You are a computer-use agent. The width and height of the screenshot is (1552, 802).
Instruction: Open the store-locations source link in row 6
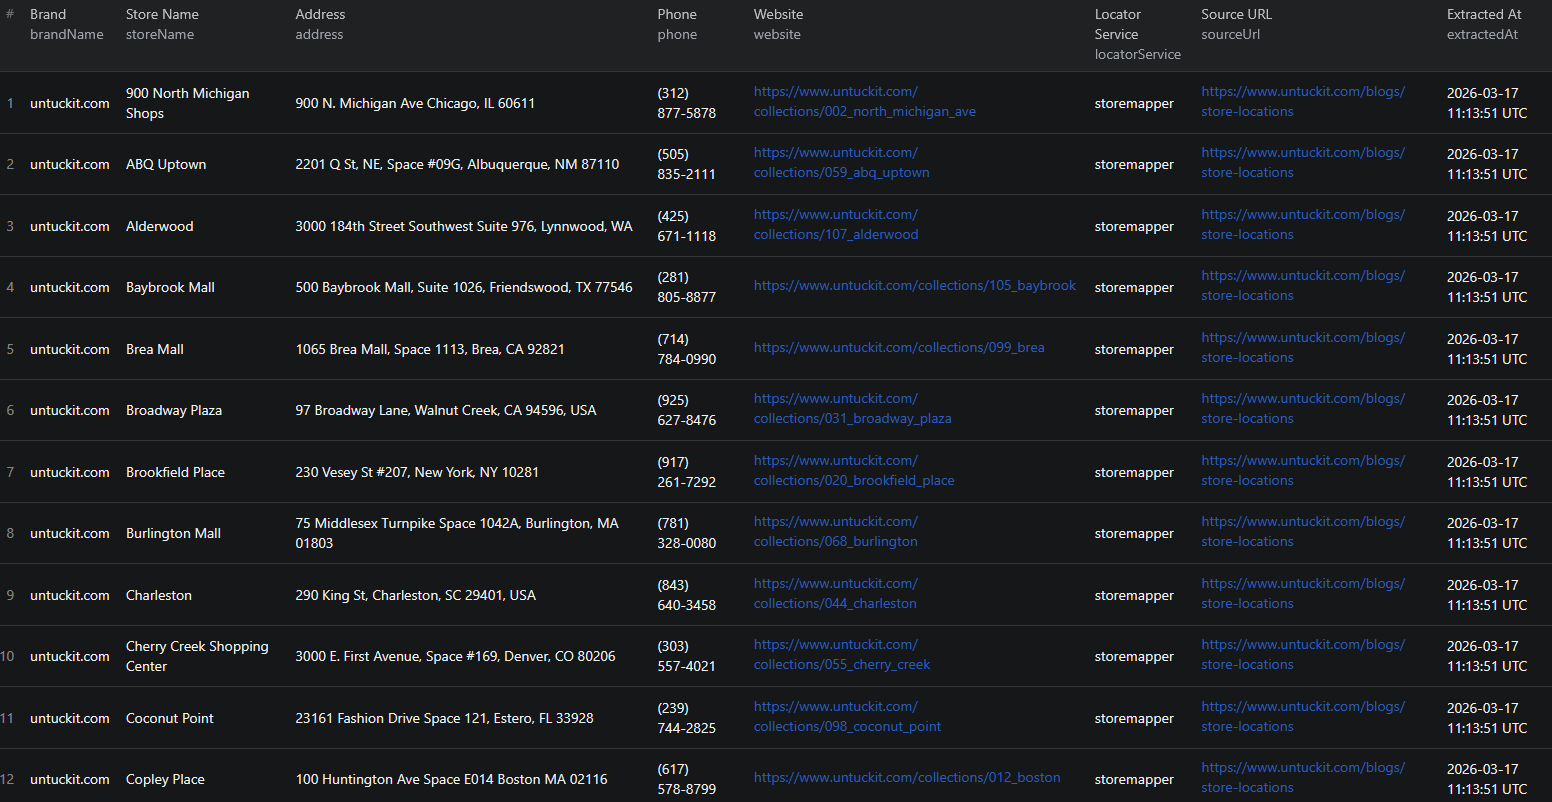click(1302, 409)
